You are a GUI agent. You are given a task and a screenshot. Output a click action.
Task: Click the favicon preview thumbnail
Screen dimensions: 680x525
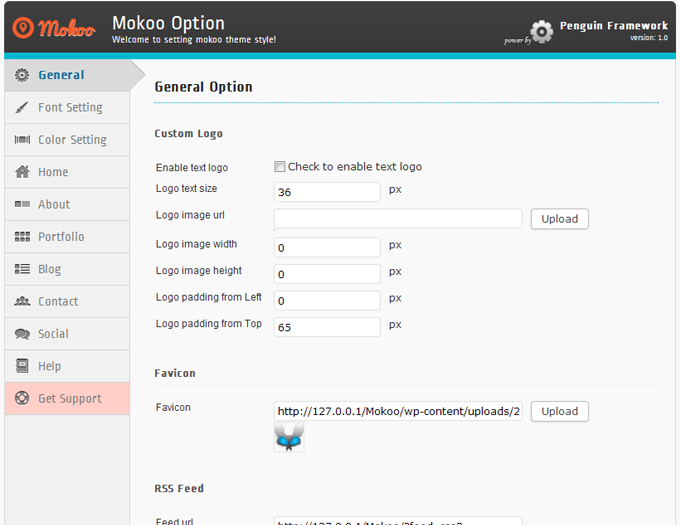(289, 436)
